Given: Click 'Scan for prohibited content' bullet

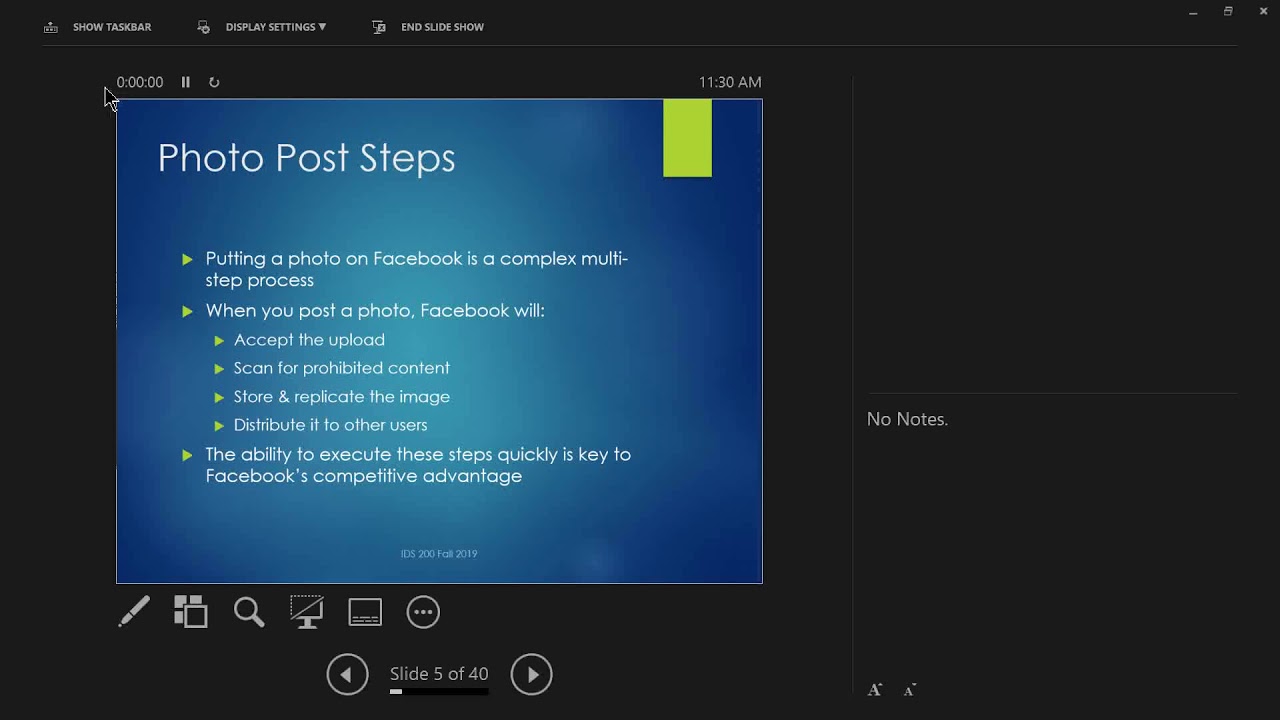Looking at the screenshot, I should tap(342, 368).
